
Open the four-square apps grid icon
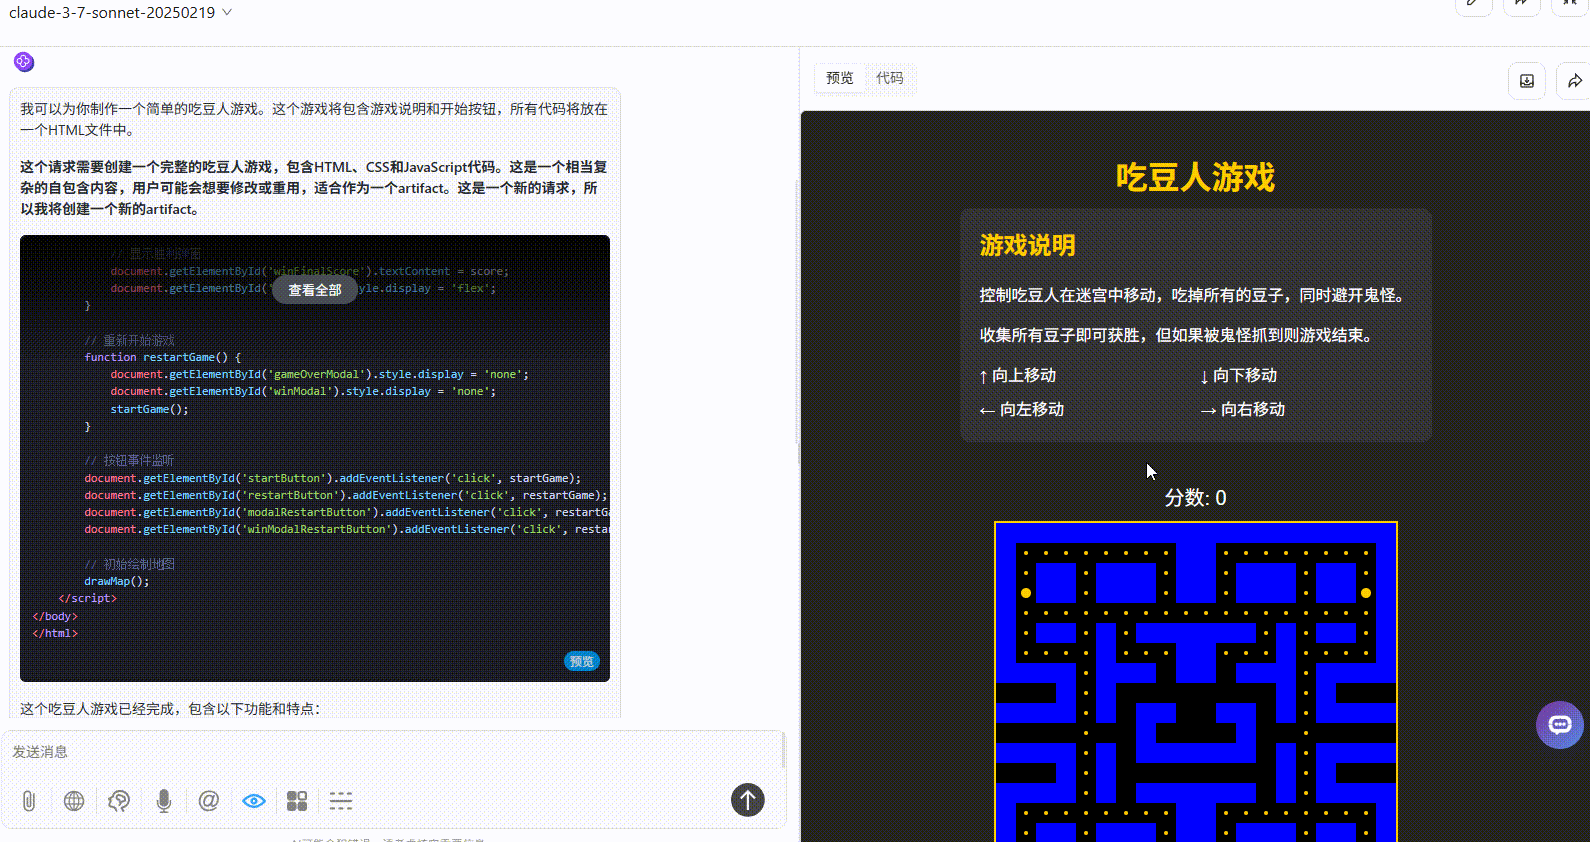(x=297, y=800)
